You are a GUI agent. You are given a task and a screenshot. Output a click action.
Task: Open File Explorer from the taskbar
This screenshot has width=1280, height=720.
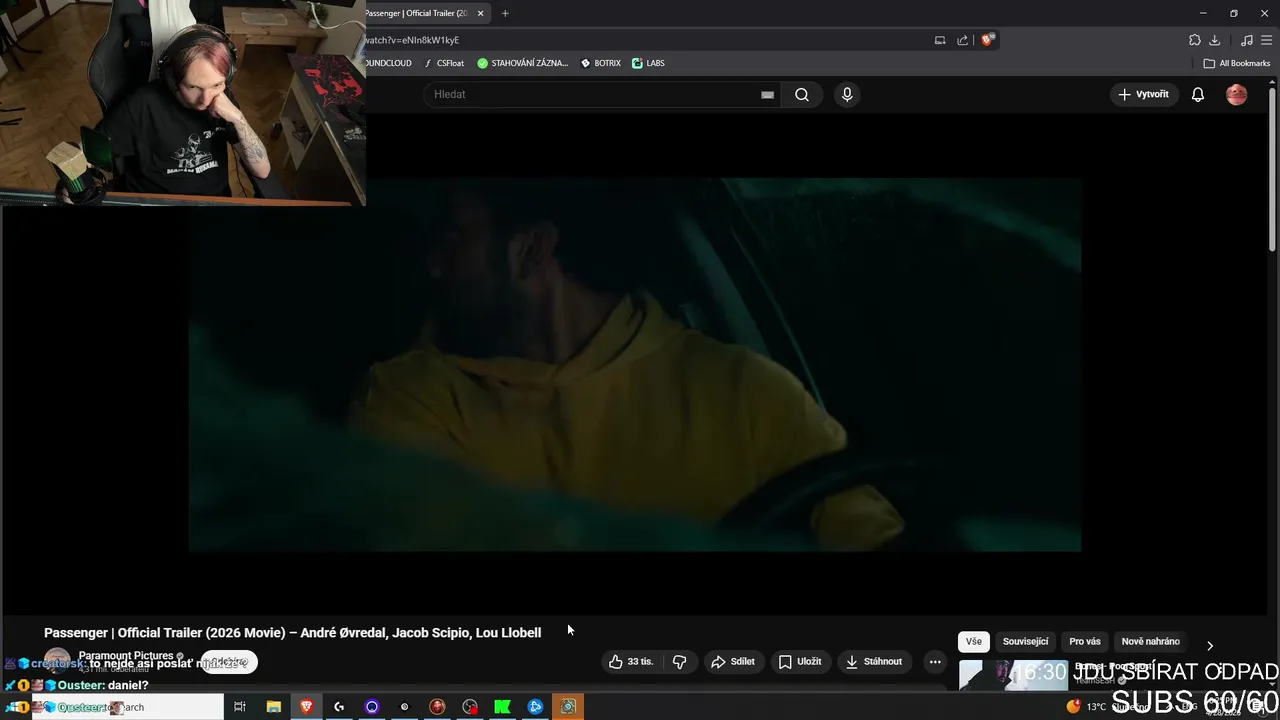273,707
